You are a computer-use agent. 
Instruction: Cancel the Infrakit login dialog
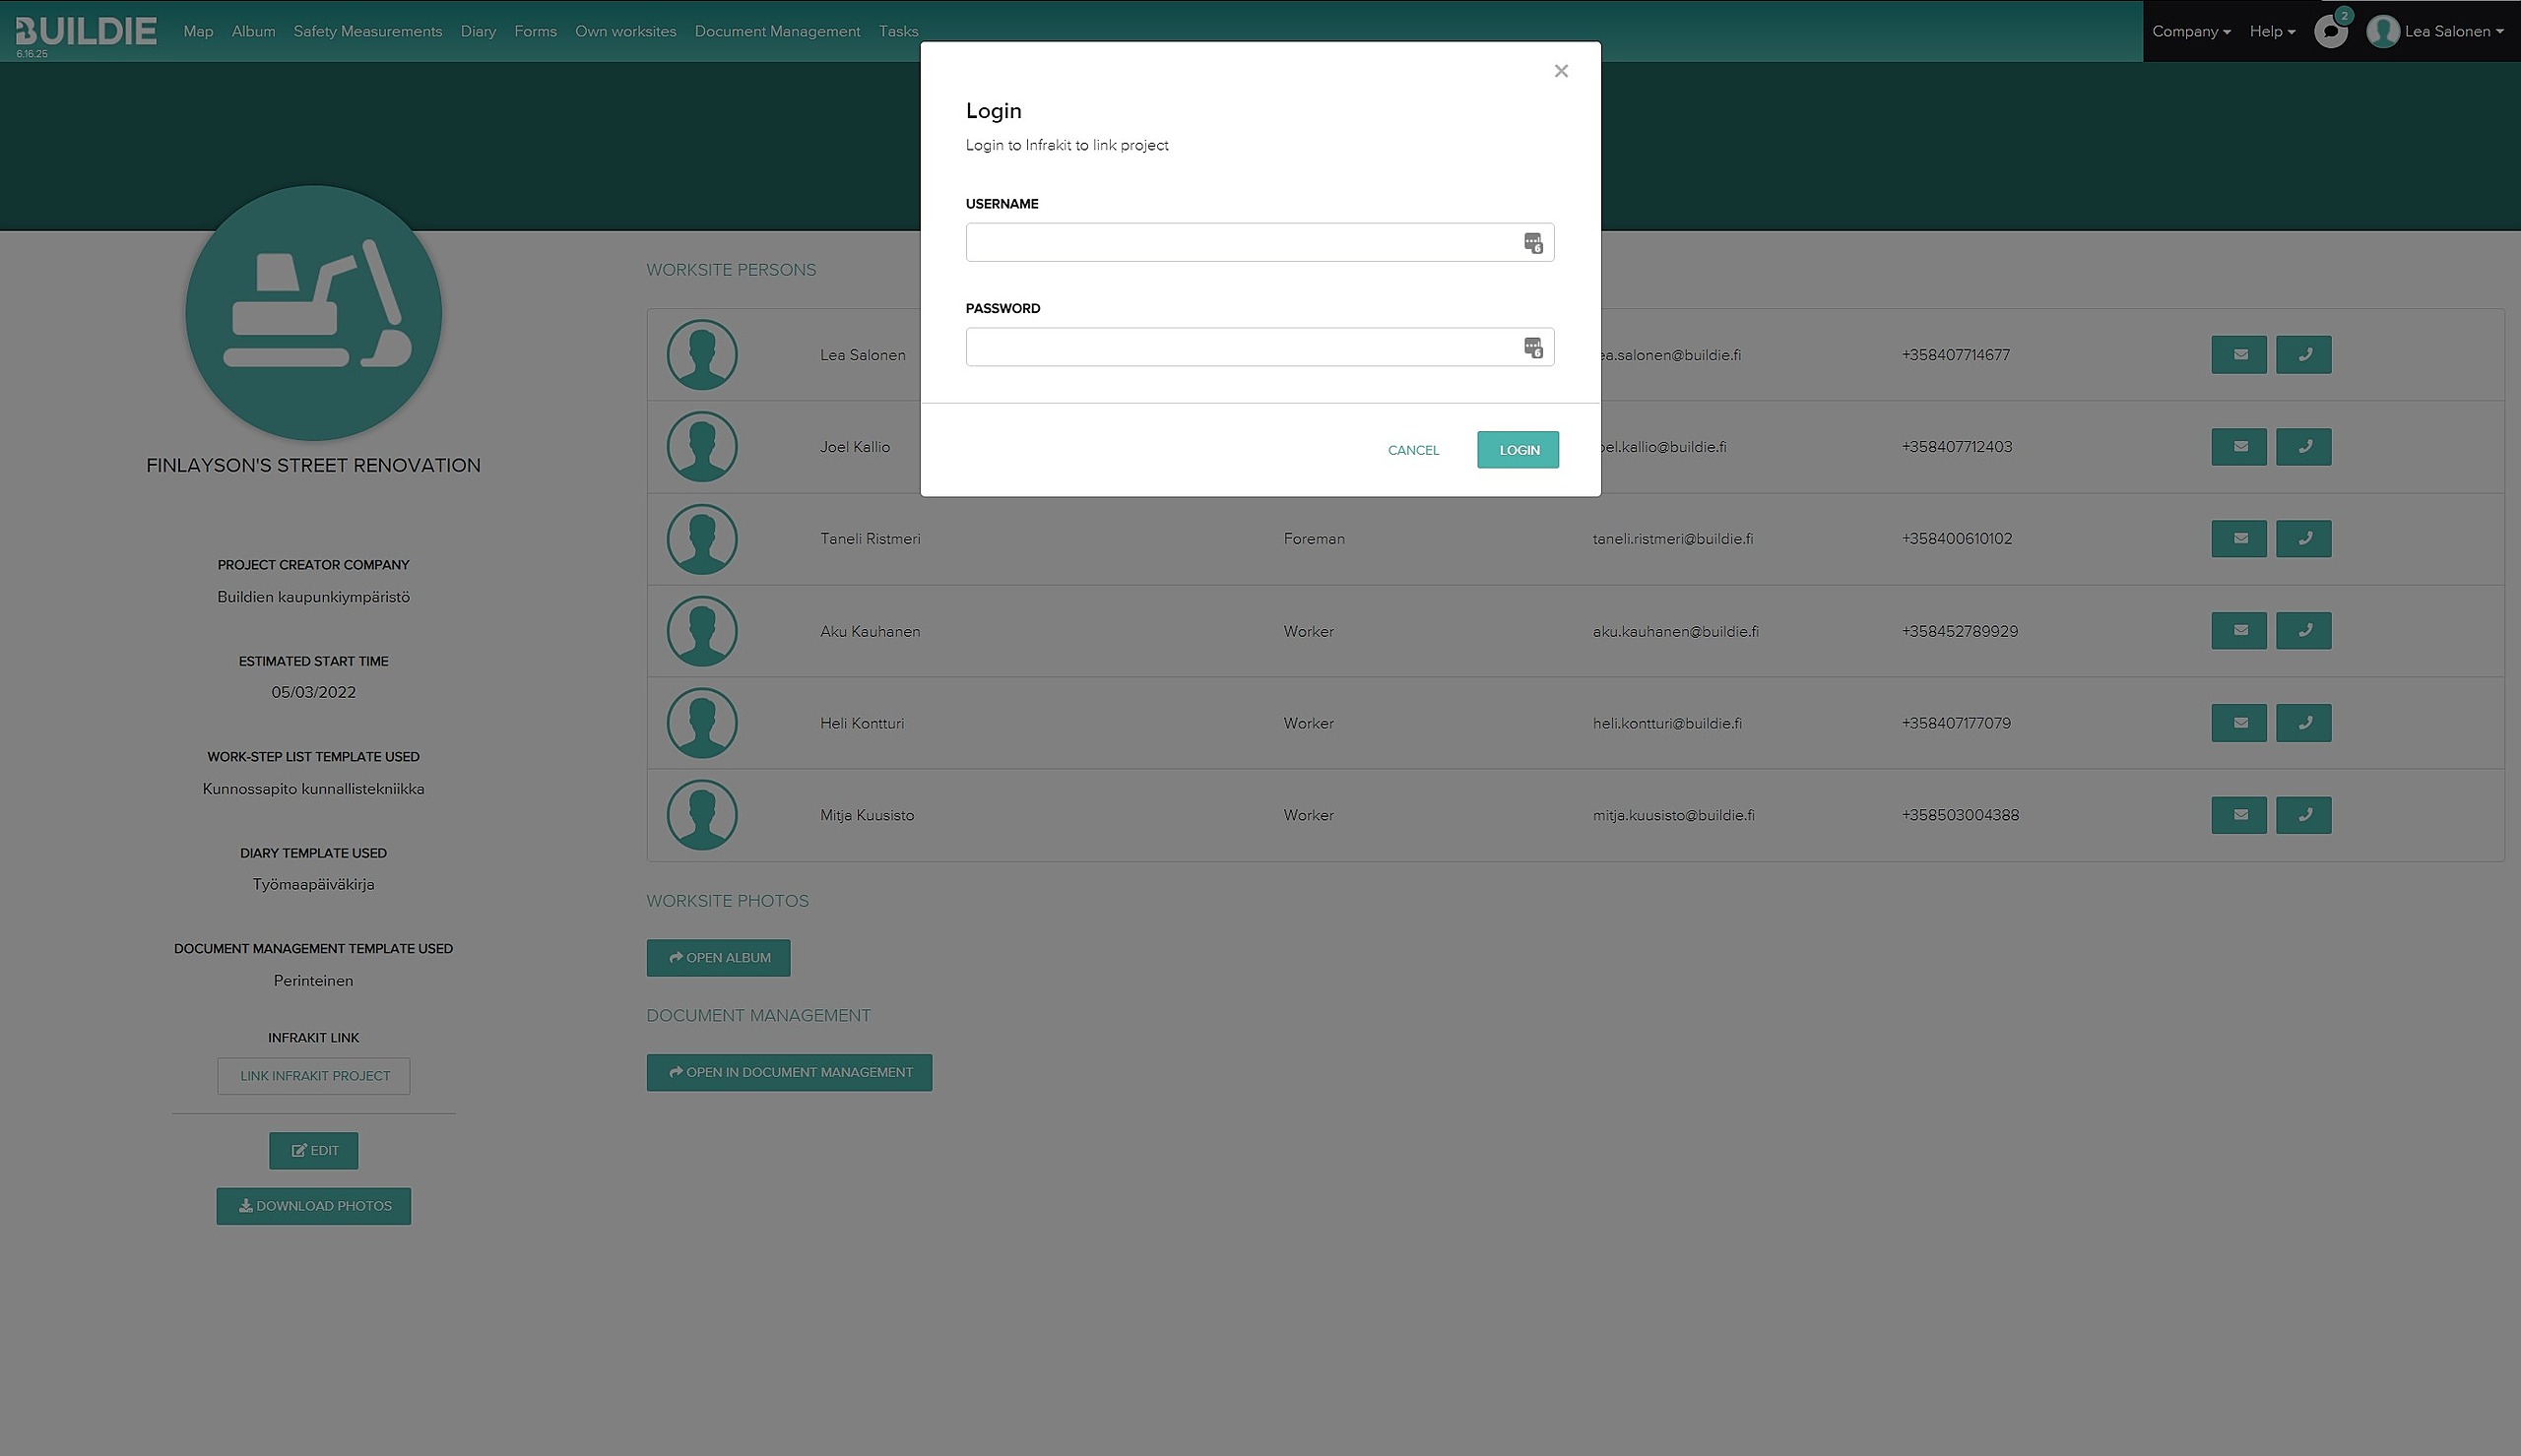tap(1412, 450)
